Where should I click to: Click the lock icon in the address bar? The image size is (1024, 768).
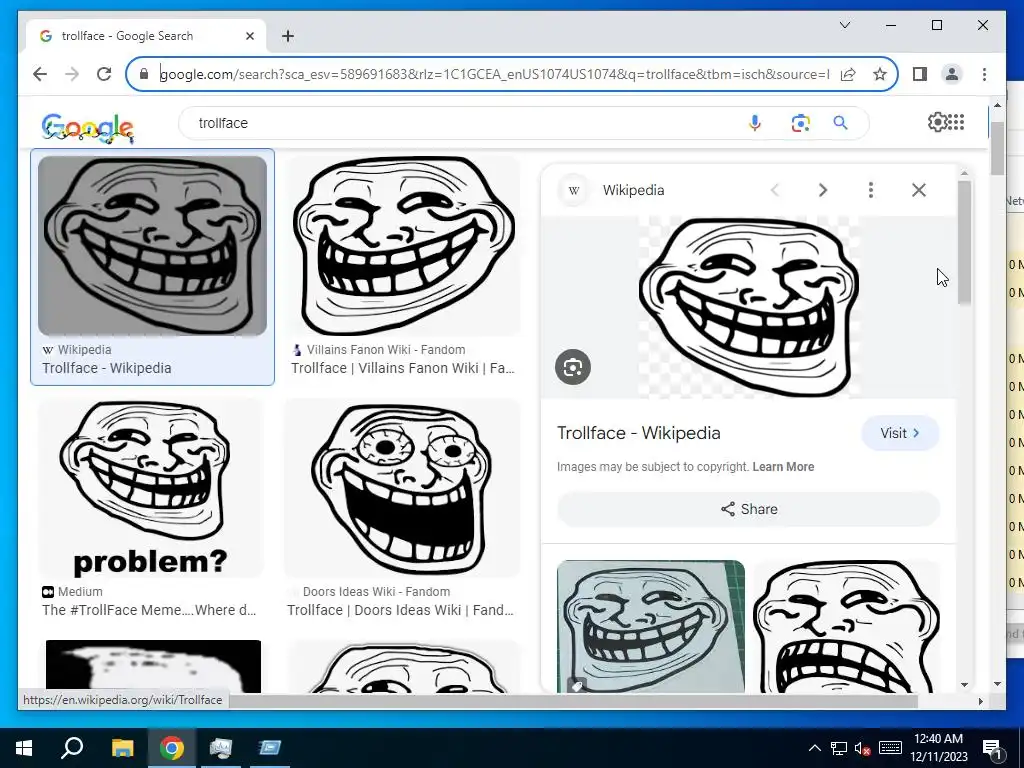click(x=144, y=74)
